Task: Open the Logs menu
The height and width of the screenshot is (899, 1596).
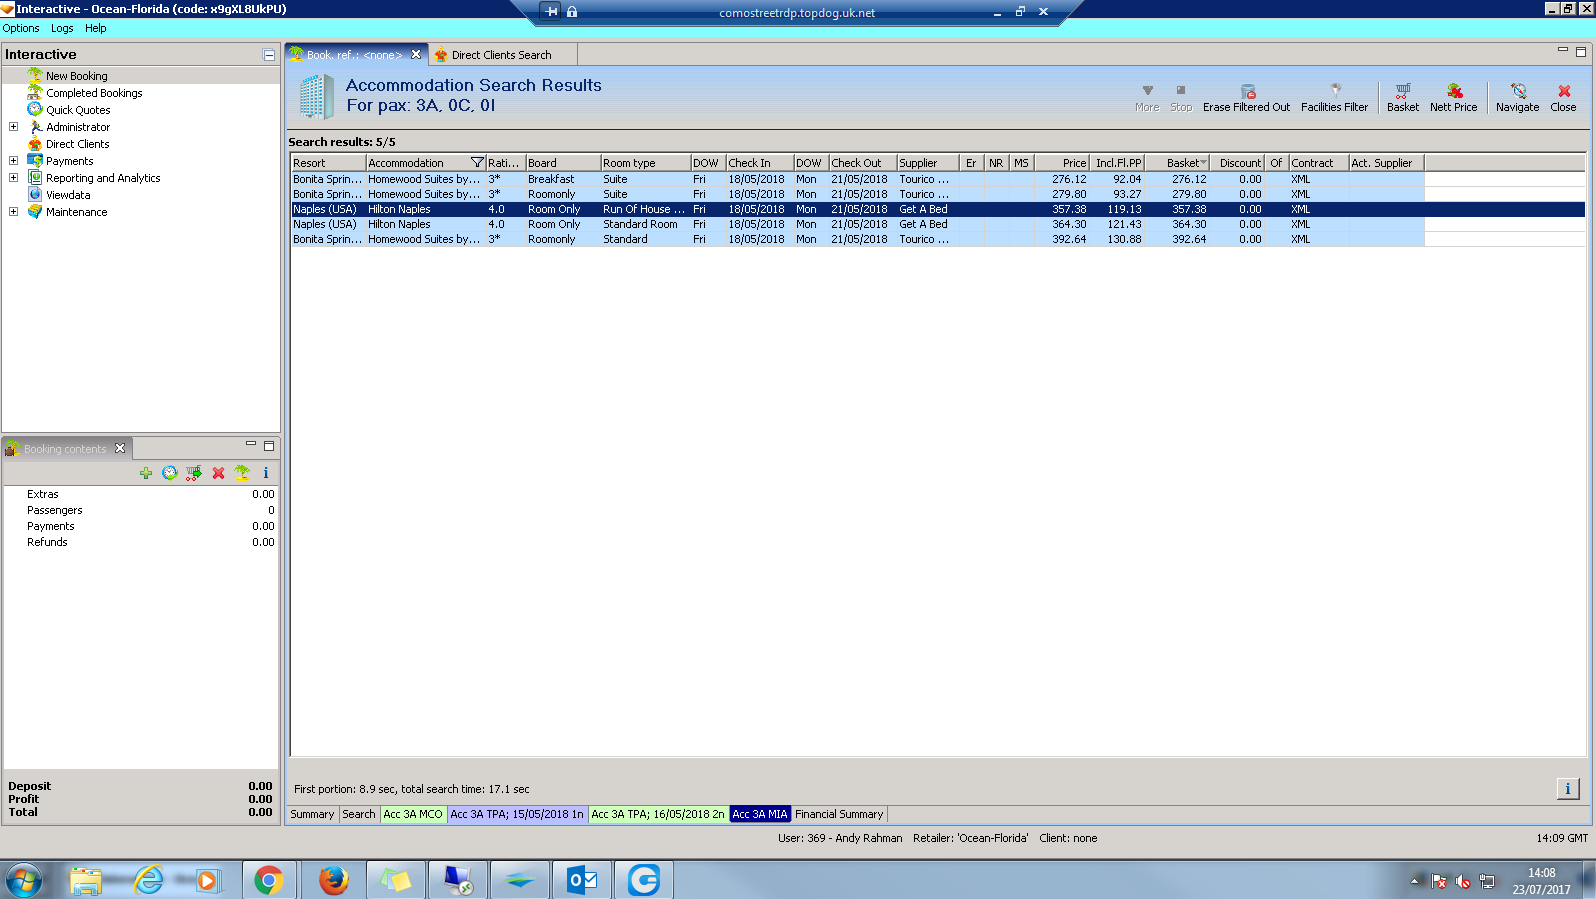Action: click(62, 28)
